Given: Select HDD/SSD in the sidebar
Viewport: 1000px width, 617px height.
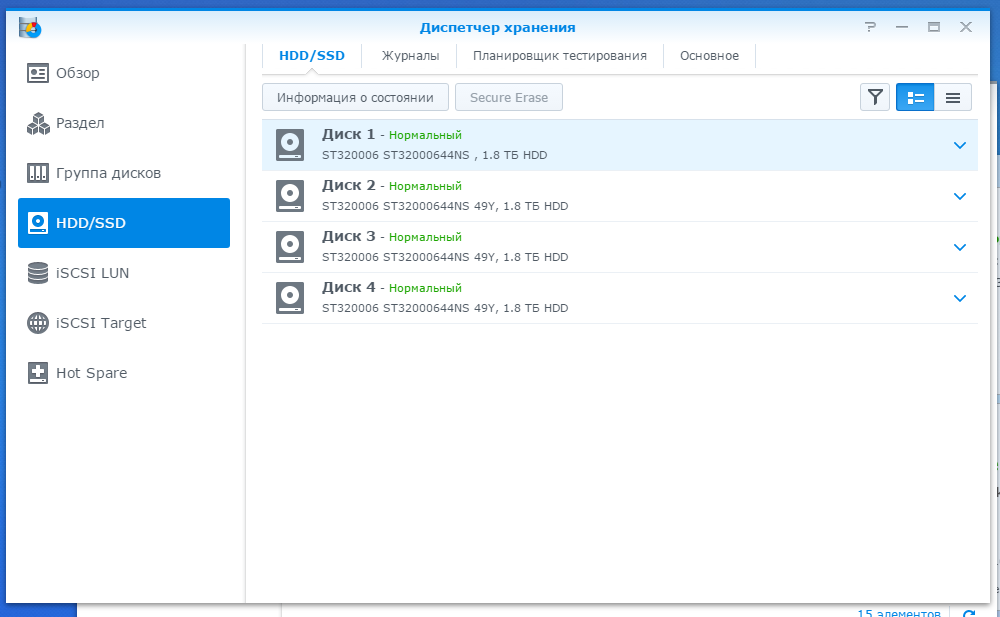Looking at the screenshot, I should pyautogui.click(x=124, y=223).
